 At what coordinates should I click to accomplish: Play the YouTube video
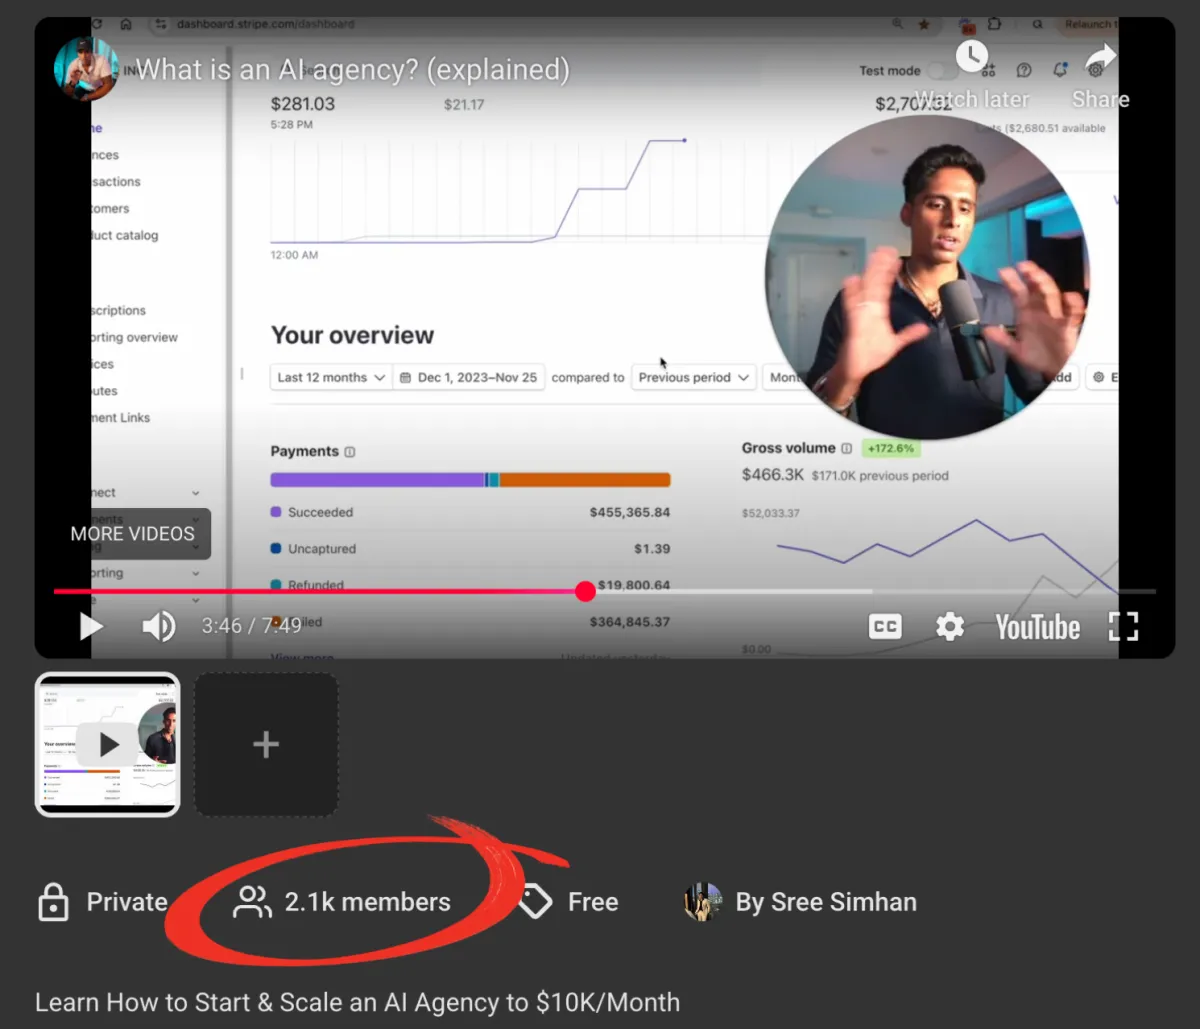coord(91,627)
